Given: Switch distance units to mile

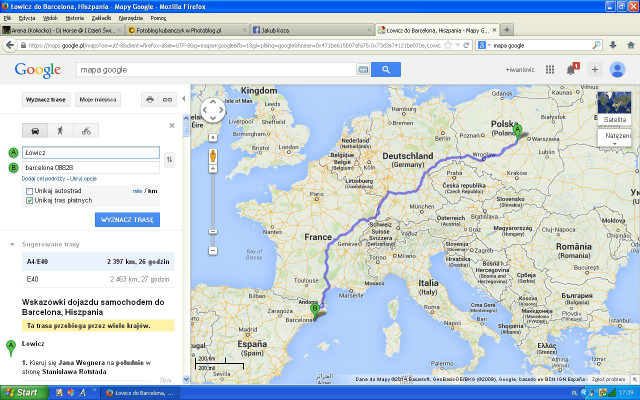Looking at the screenshot, I should [137, 191].
